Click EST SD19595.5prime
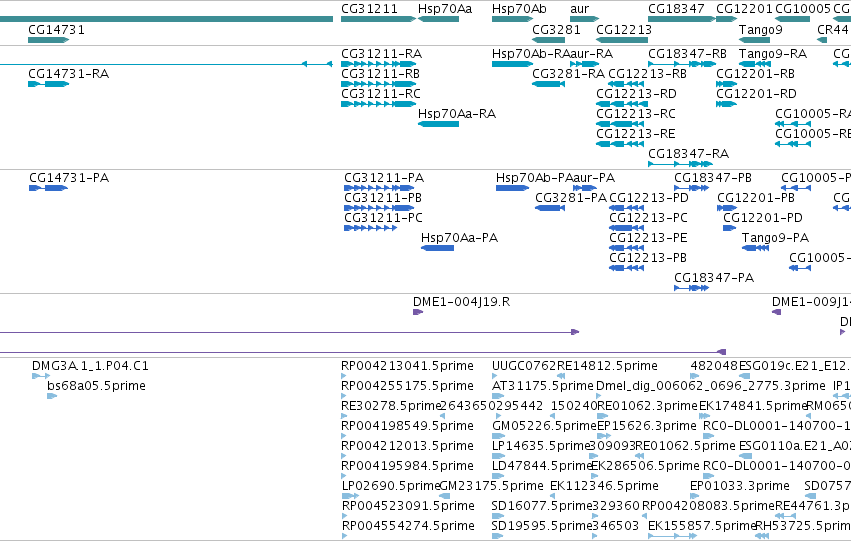This screenshot has width=851, height=541. (x=498, y=536)
